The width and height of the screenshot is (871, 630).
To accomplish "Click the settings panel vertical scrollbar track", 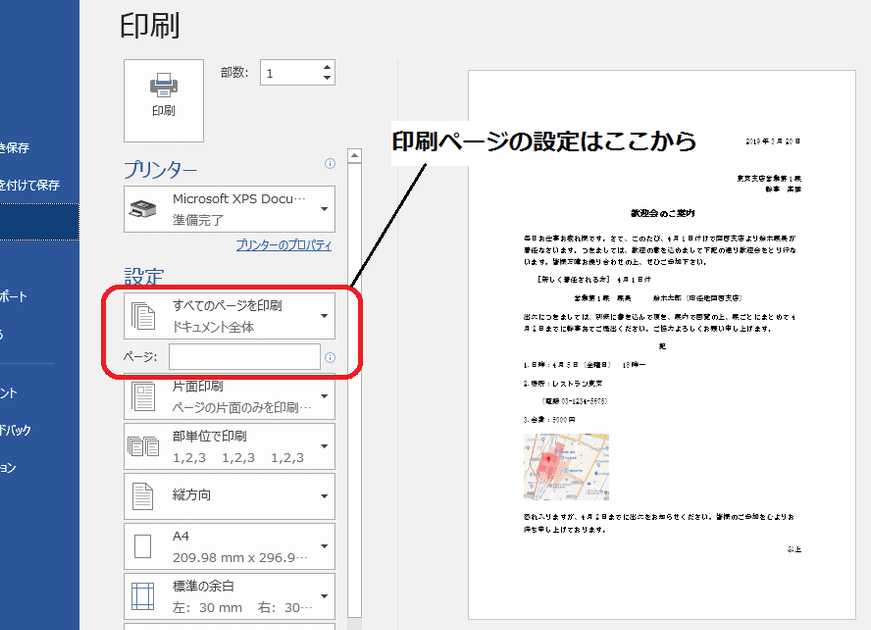I will [x=354, y=389].
